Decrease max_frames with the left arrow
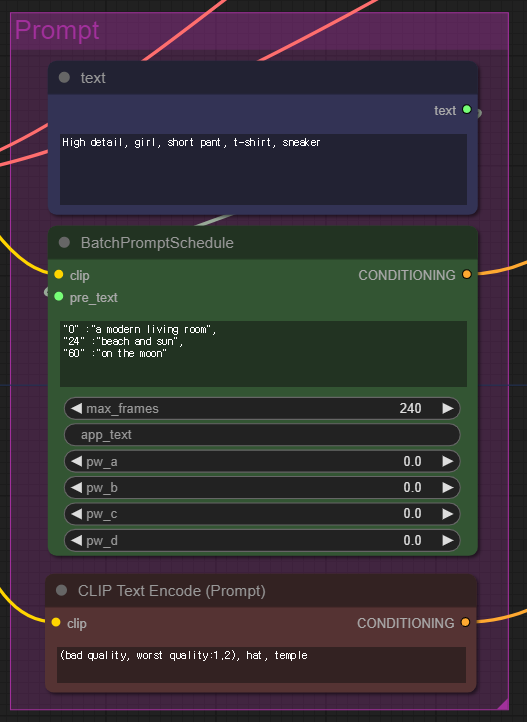 pyautogui.click(x=76, y=408)
